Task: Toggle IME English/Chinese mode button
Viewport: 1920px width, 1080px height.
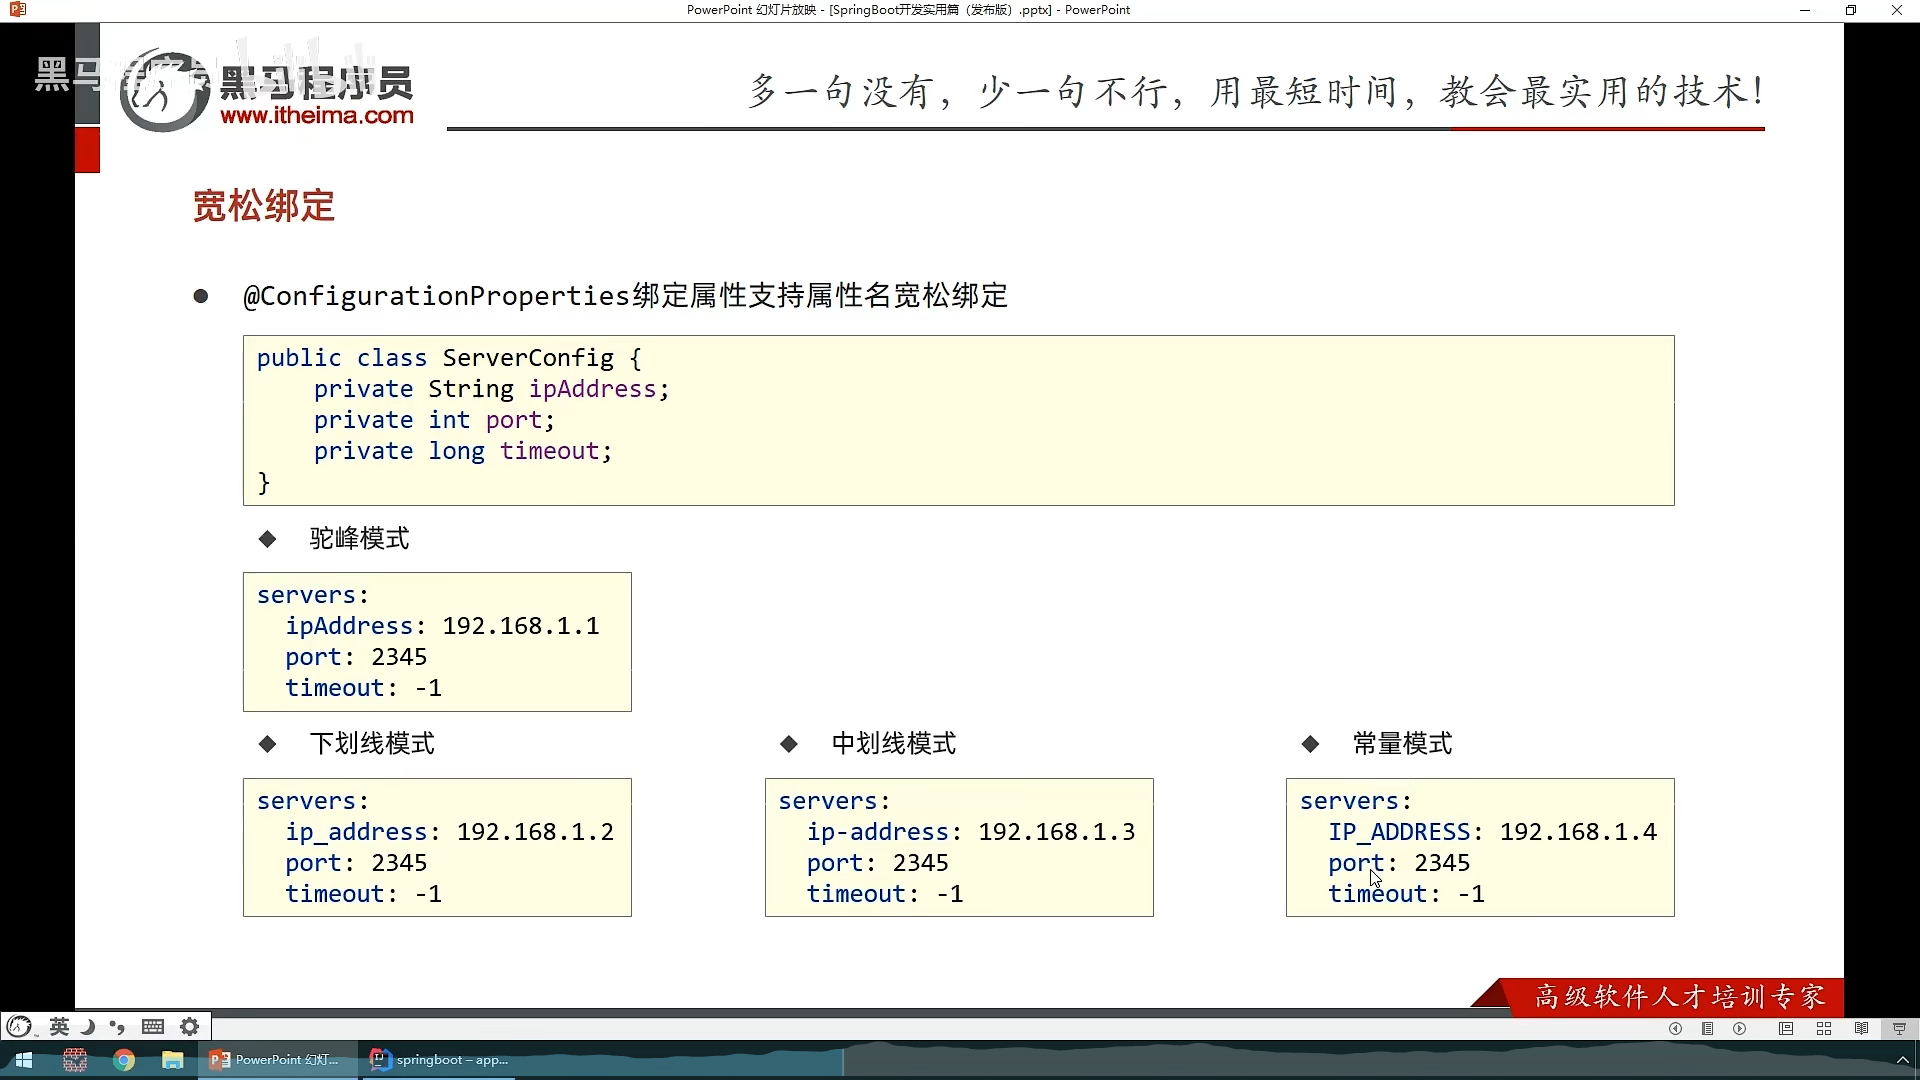Action: tap(59, 1026)
